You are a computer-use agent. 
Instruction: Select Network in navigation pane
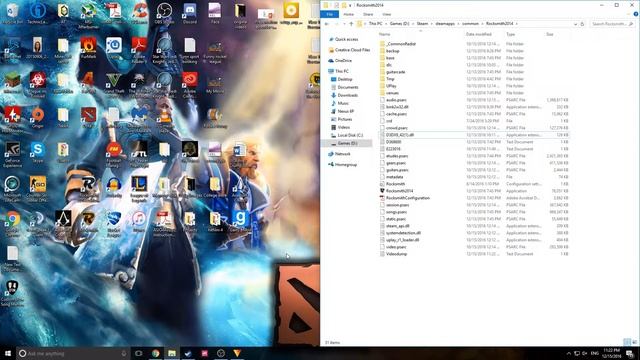tap(342, 154)
